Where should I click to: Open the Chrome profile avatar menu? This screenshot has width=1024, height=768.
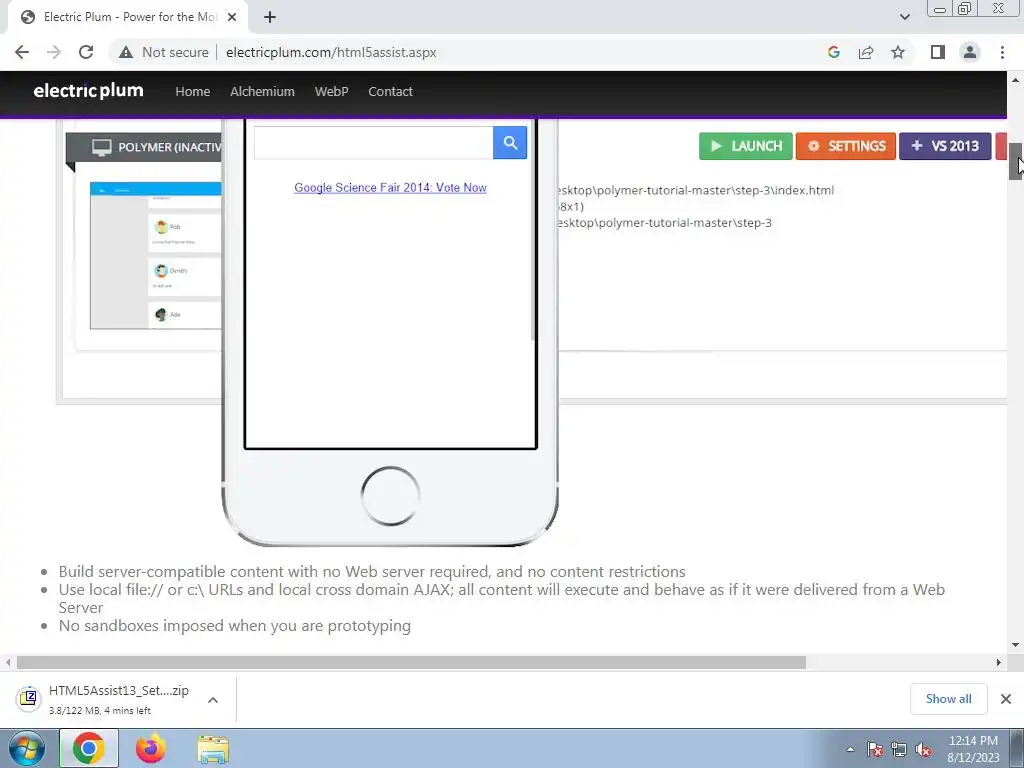(970, 52)
